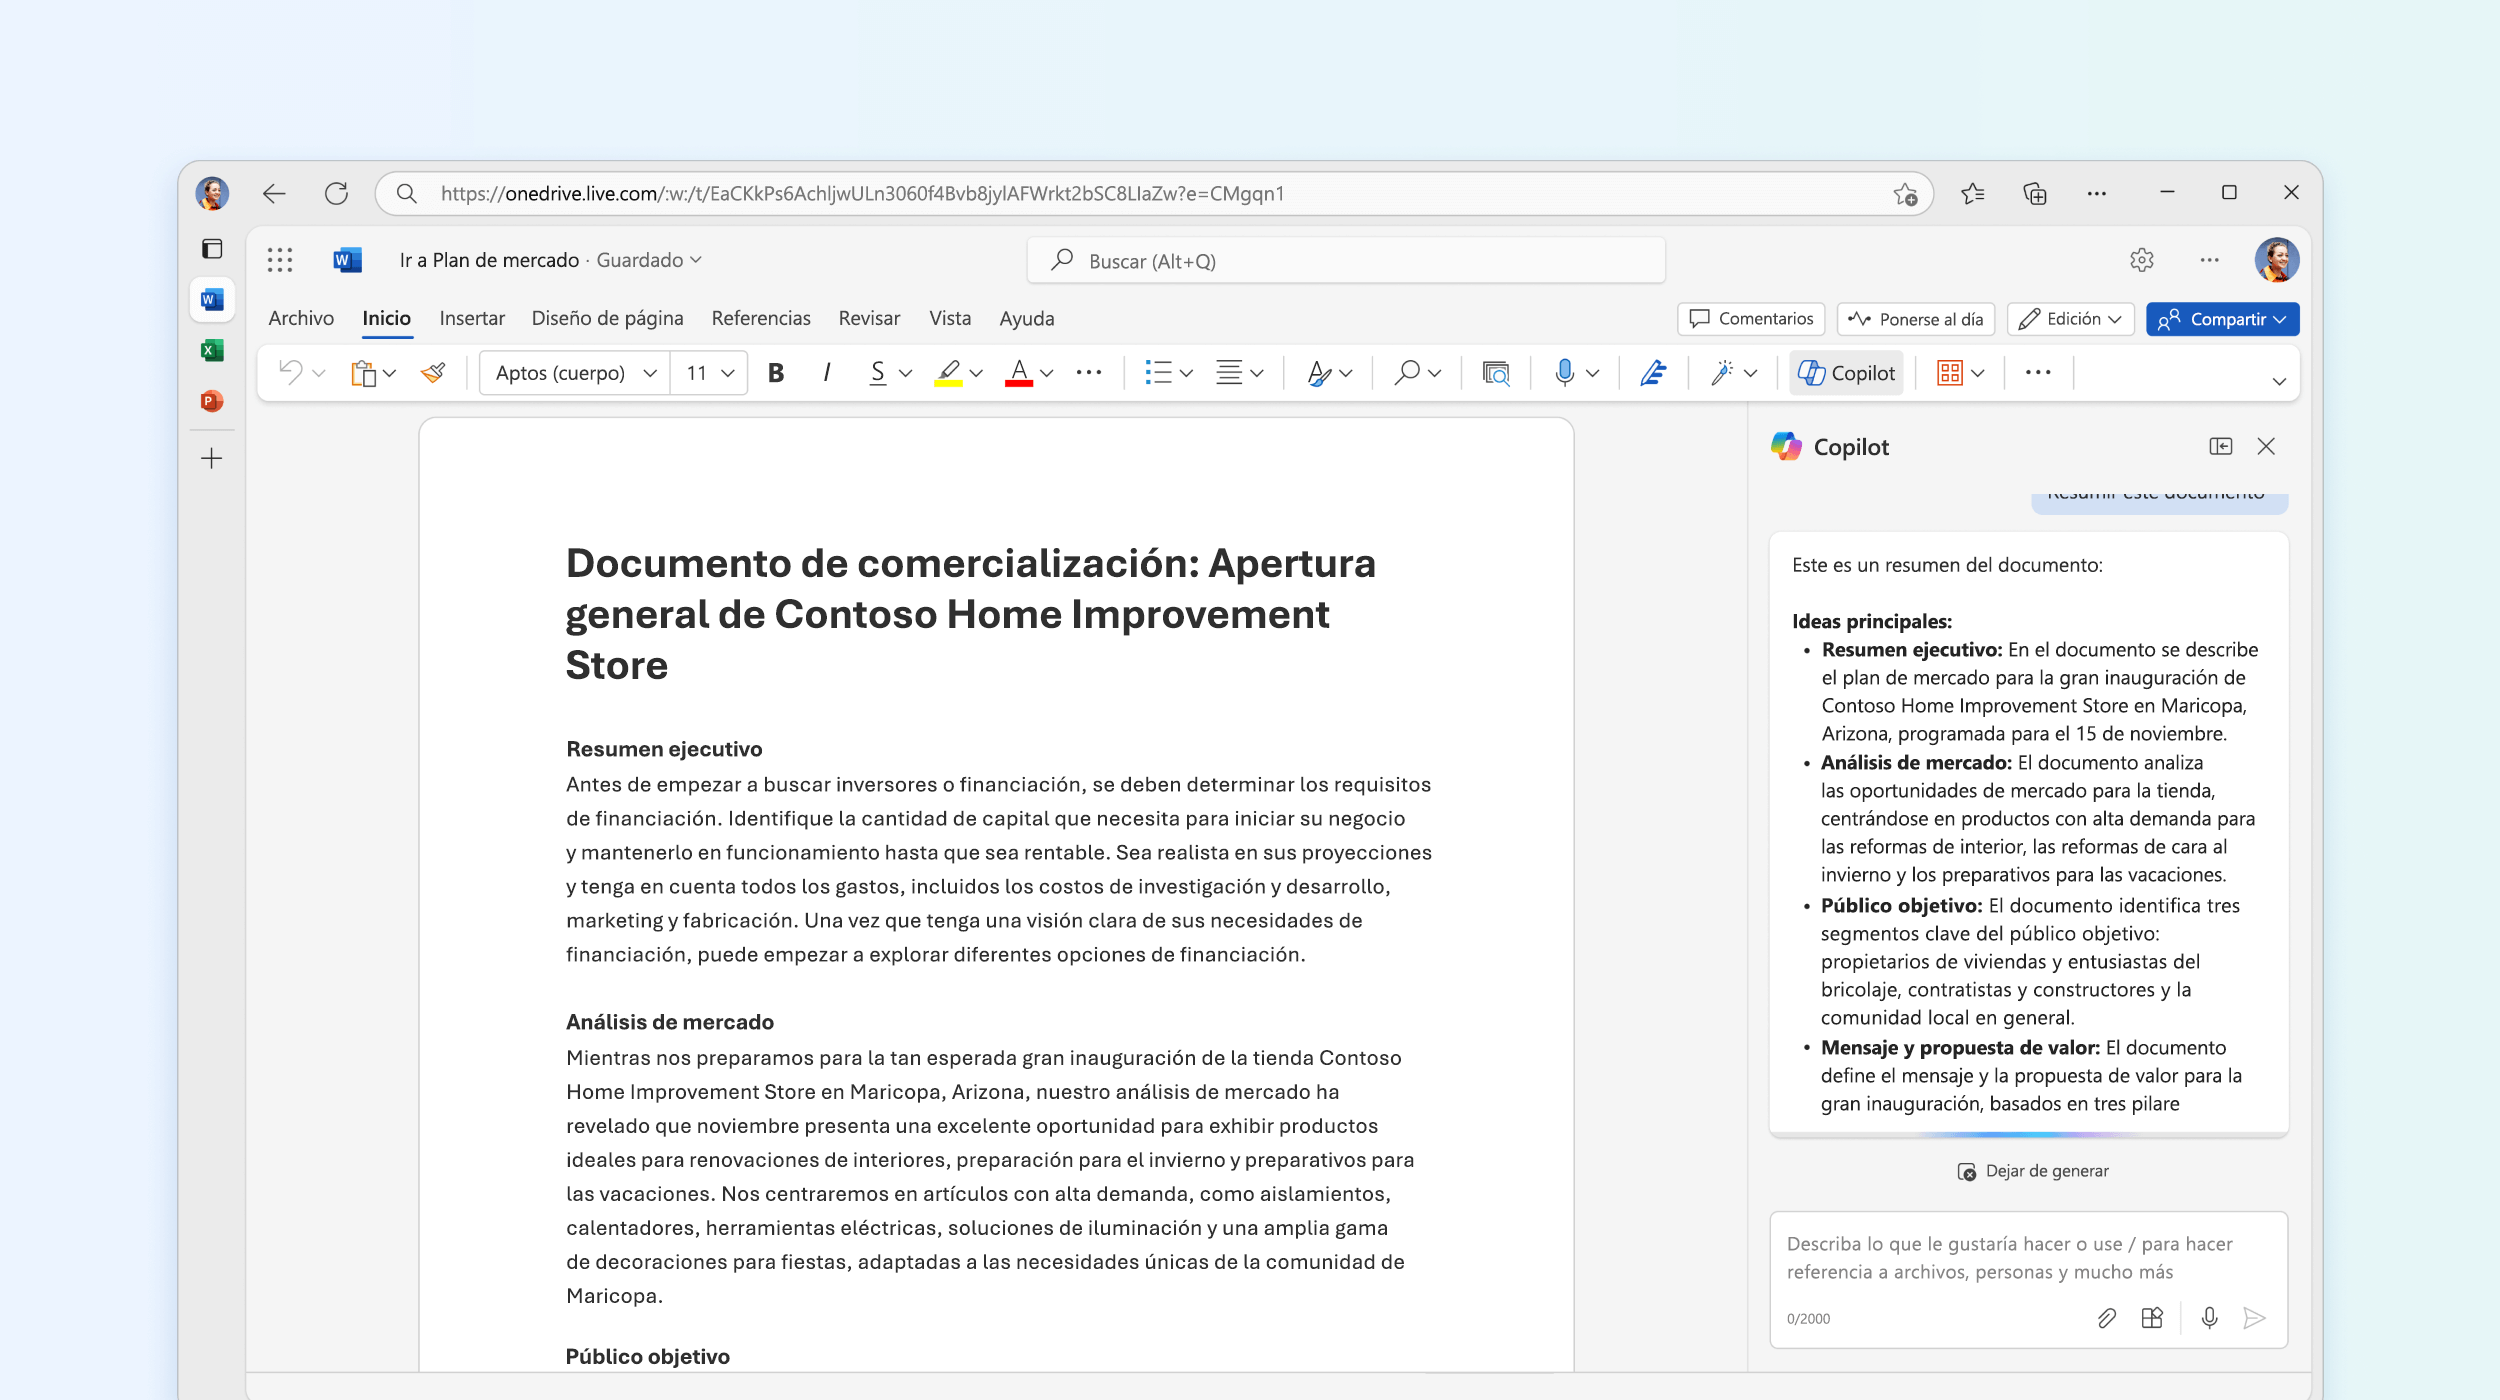This screenshot has width=2500, height=1400.
Task: Click the browser refresh button
Action: click(336, 193)
